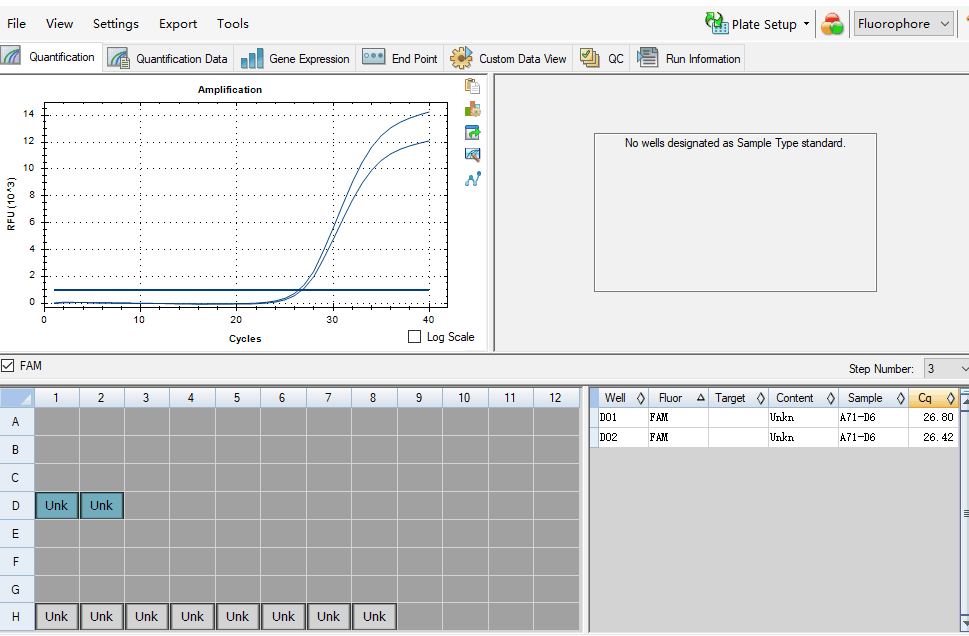Select the D02 well row in table
This screenshot has width=969, height=636.
tap(774, 437)
